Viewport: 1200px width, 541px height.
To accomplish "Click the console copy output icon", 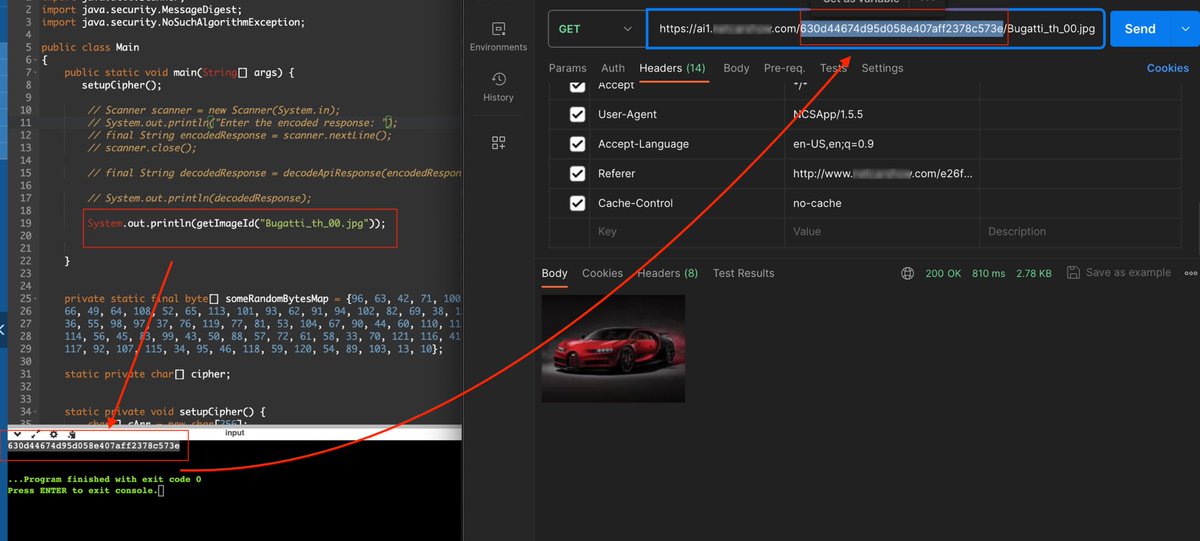I will tap(71, 434).
